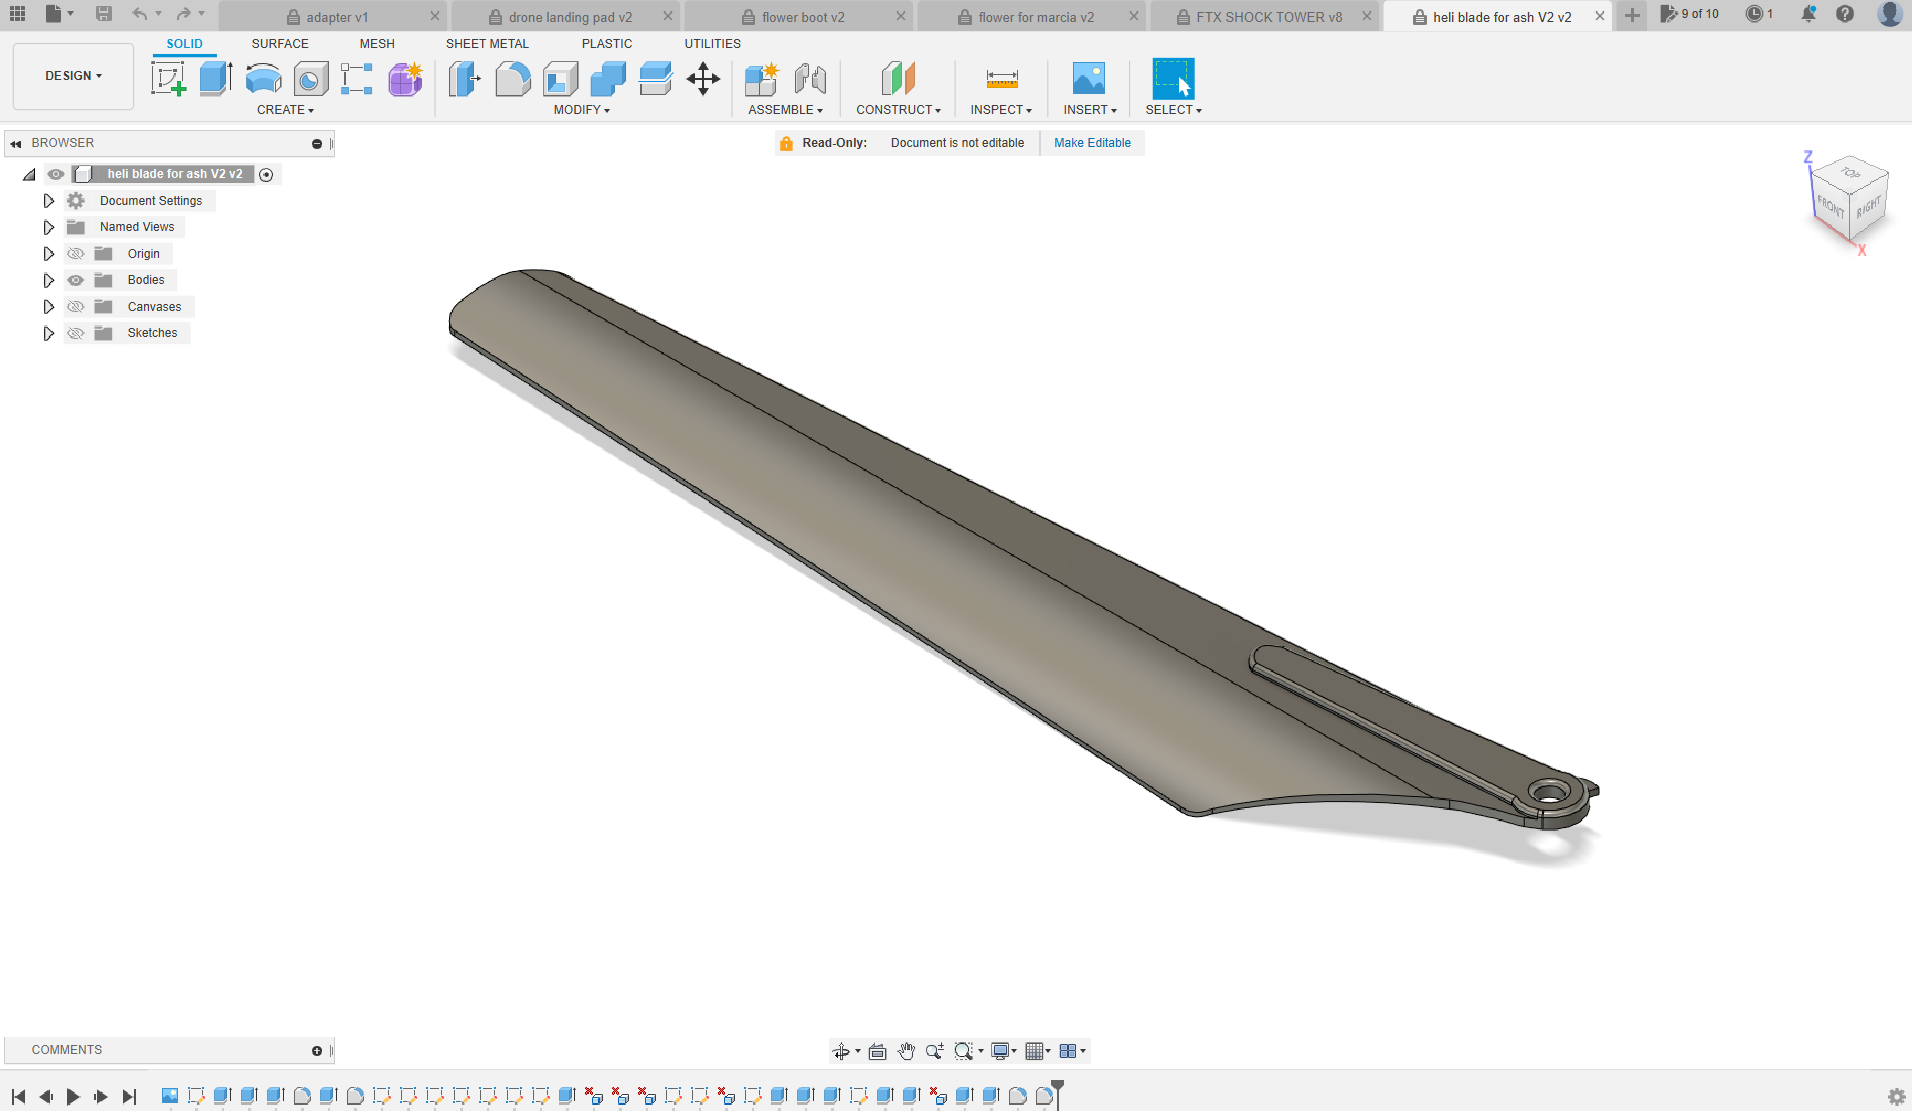Select the Shell tool
Viewport: 1912px width, 1111px height.
click(560, 78)
